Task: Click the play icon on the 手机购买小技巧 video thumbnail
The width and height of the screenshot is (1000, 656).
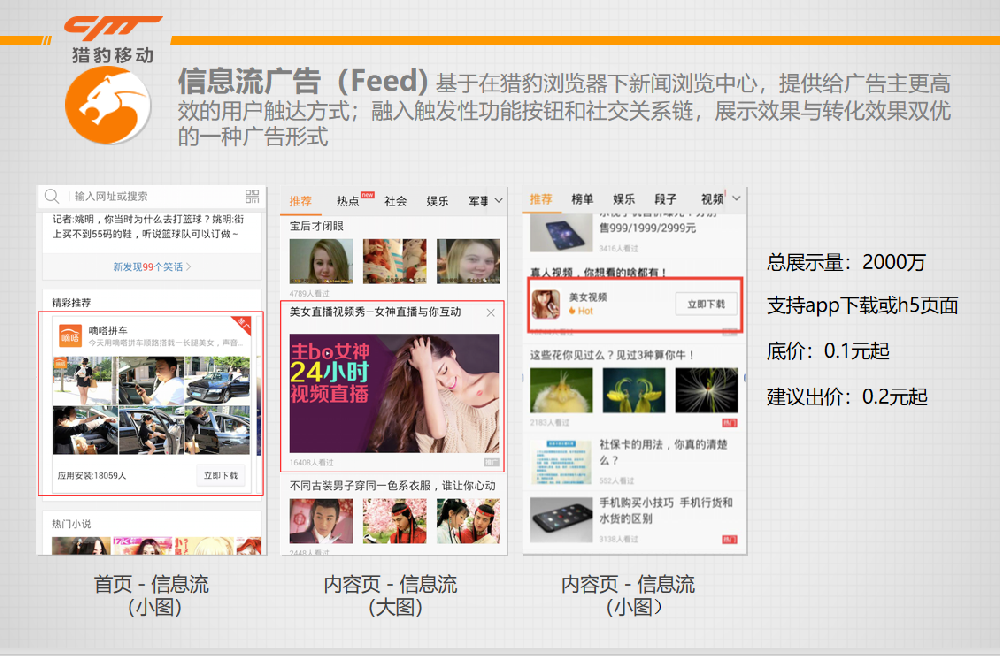Action: click(x=562, y=518)
